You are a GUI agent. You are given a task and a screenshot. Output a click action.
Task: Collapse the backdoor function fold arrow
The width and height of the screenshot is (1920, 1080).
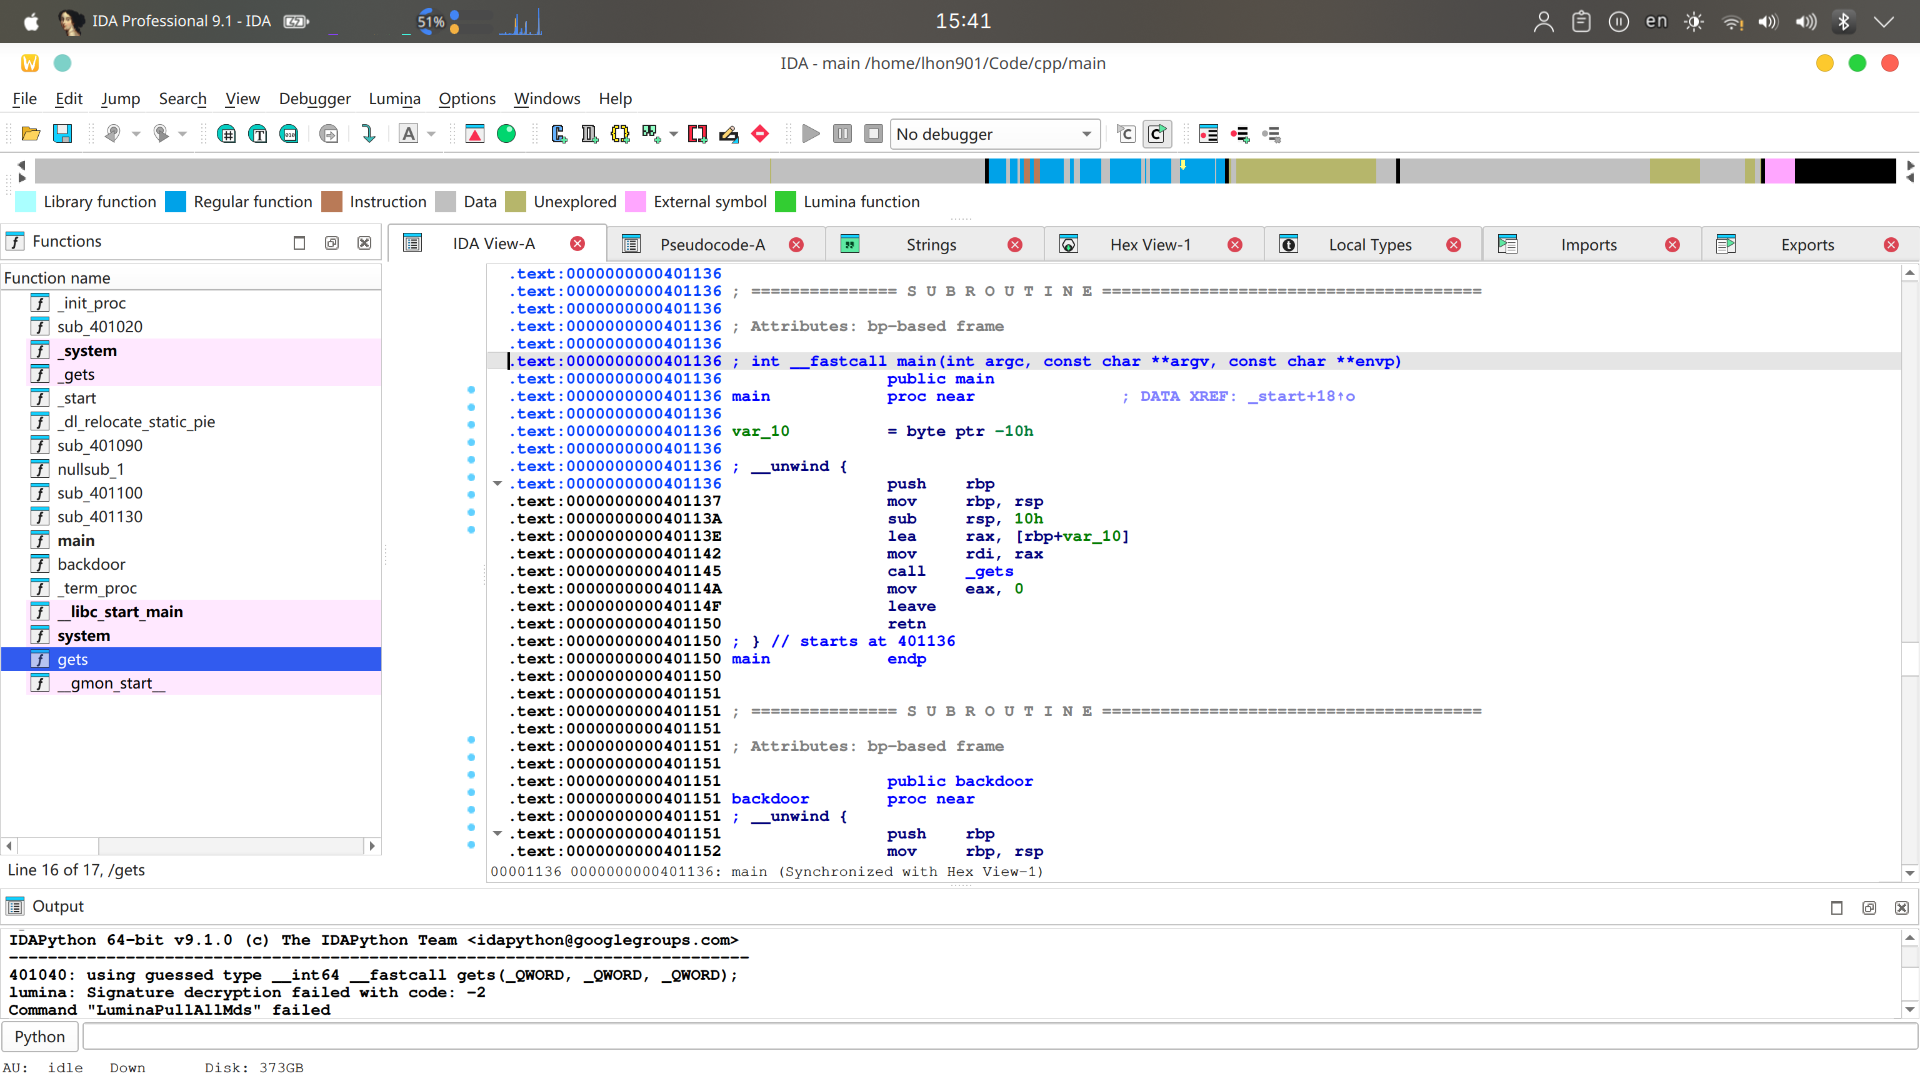[x=497, y=834]
